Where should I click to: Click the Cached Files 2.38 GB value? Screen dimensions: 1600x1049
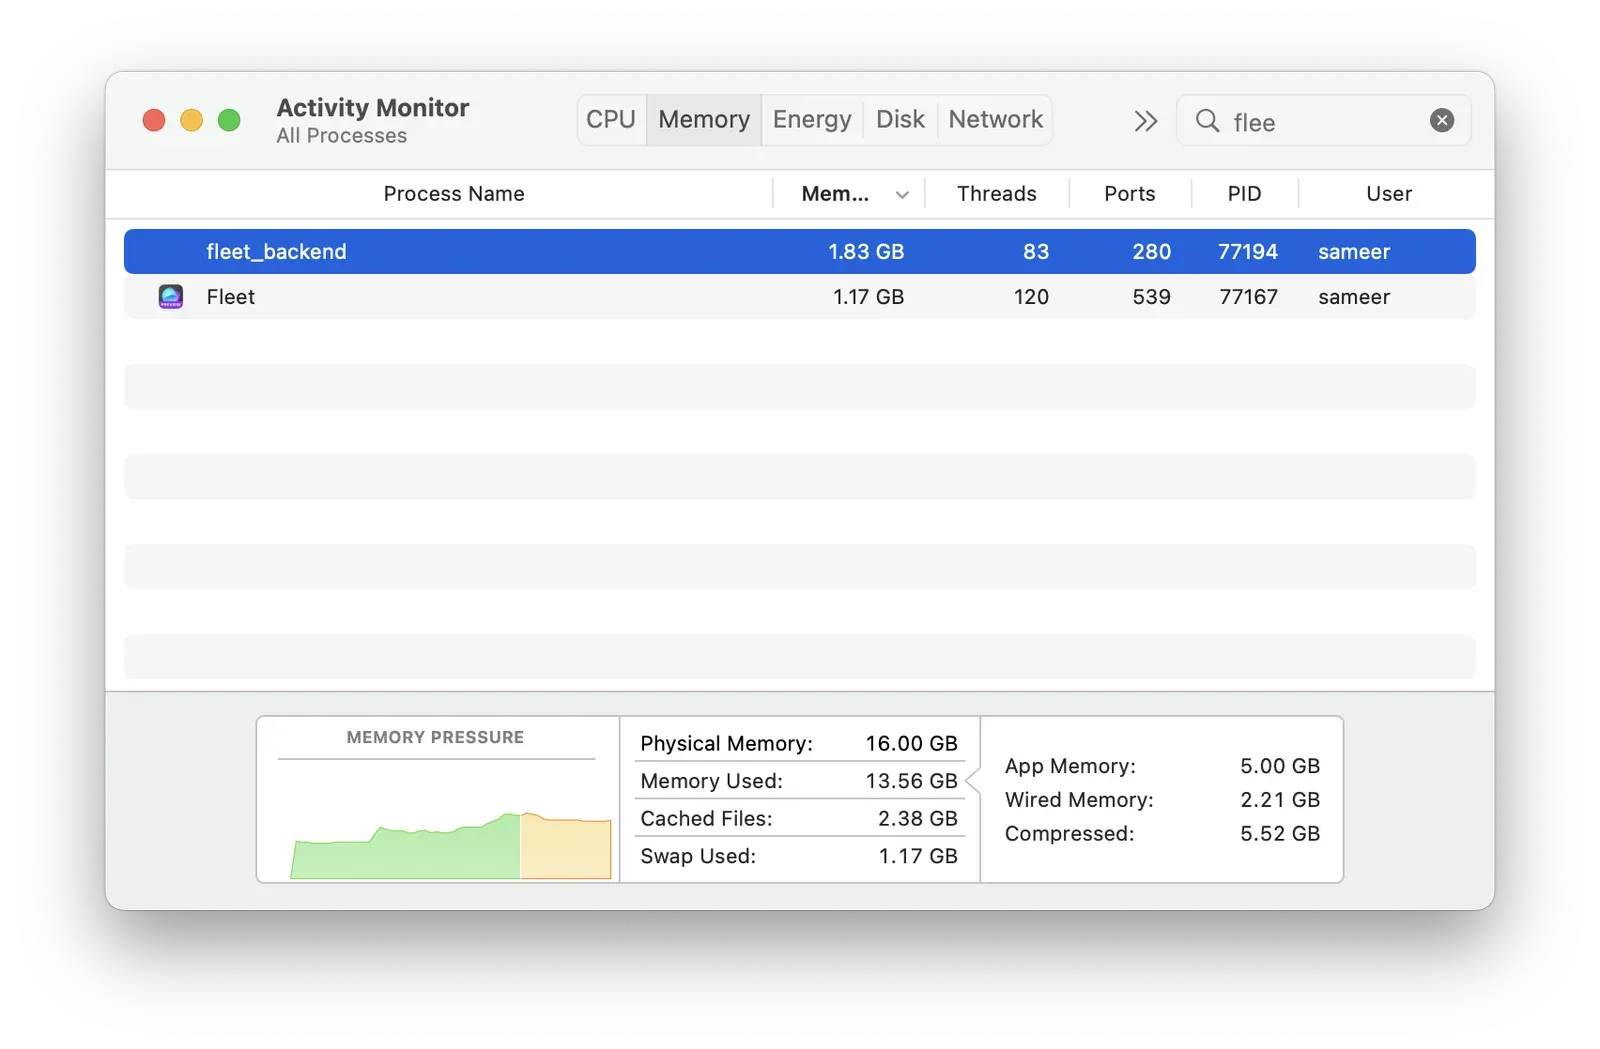tap(917, 819)
